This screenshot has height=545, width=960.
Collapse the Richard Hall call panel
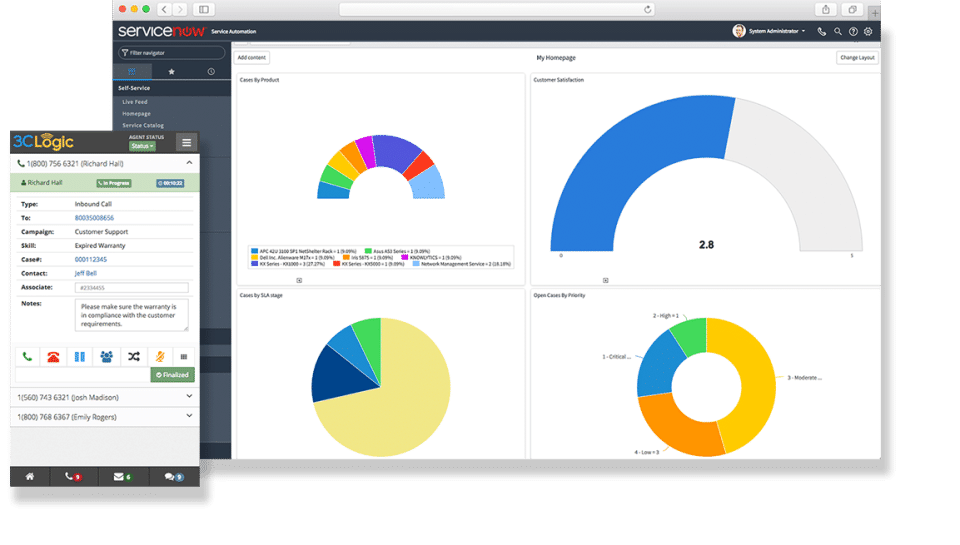(189, 163)
